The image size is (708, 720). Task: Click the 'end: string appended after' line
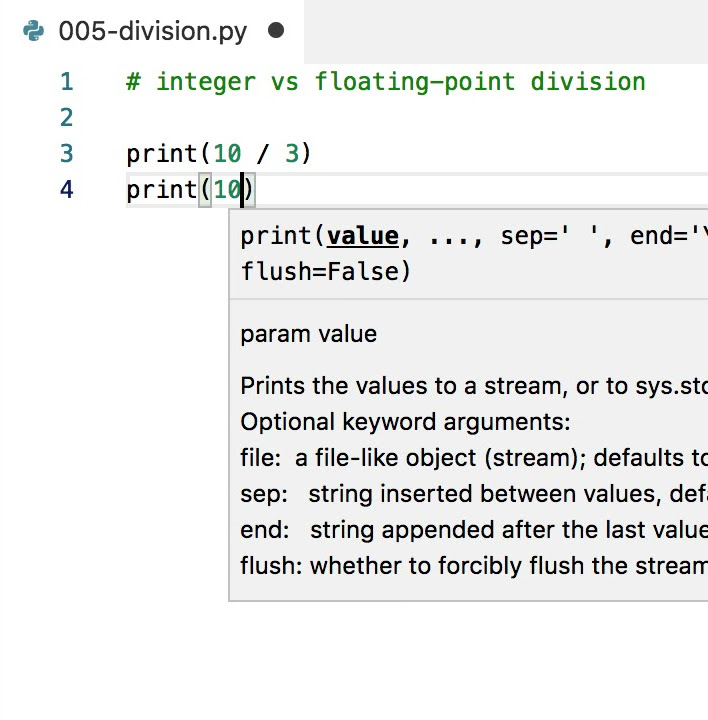474,530
